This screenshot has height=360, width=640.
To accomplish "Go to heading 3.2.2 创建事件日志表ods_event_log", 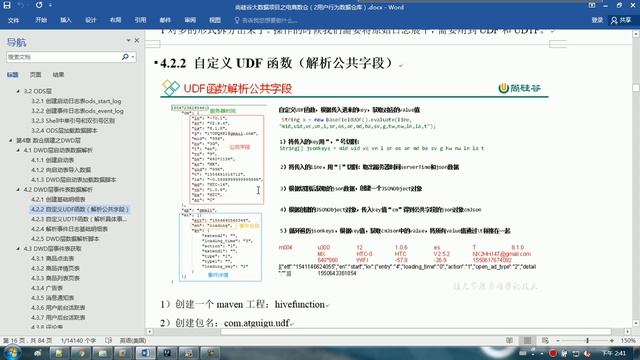I will 78,111.
